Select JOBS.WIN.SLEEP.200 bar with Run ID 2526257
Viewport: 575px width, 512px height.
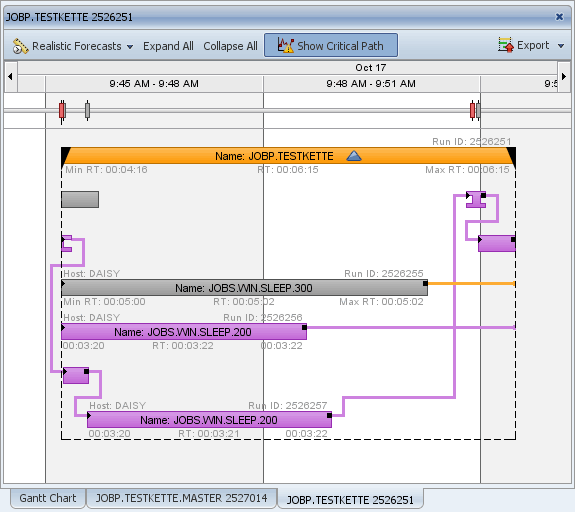coord(209,420)
